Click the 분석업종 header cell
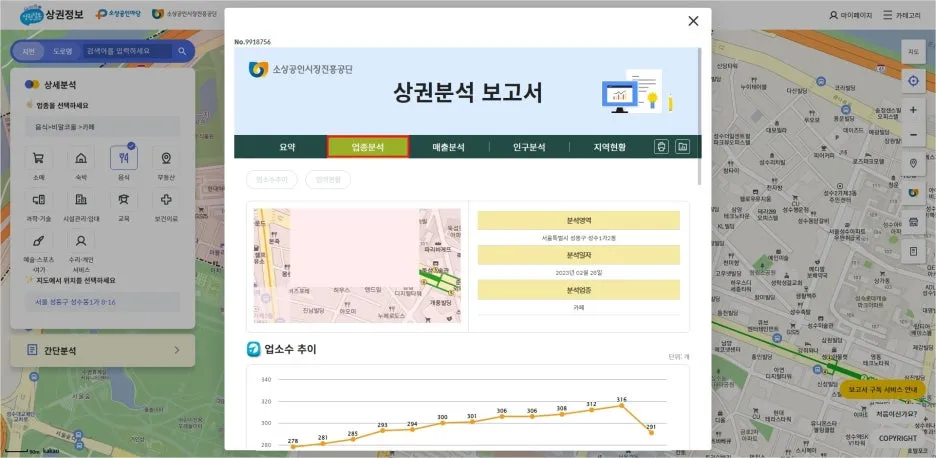This screenshot has width=936, height=458. pos(578,290)
